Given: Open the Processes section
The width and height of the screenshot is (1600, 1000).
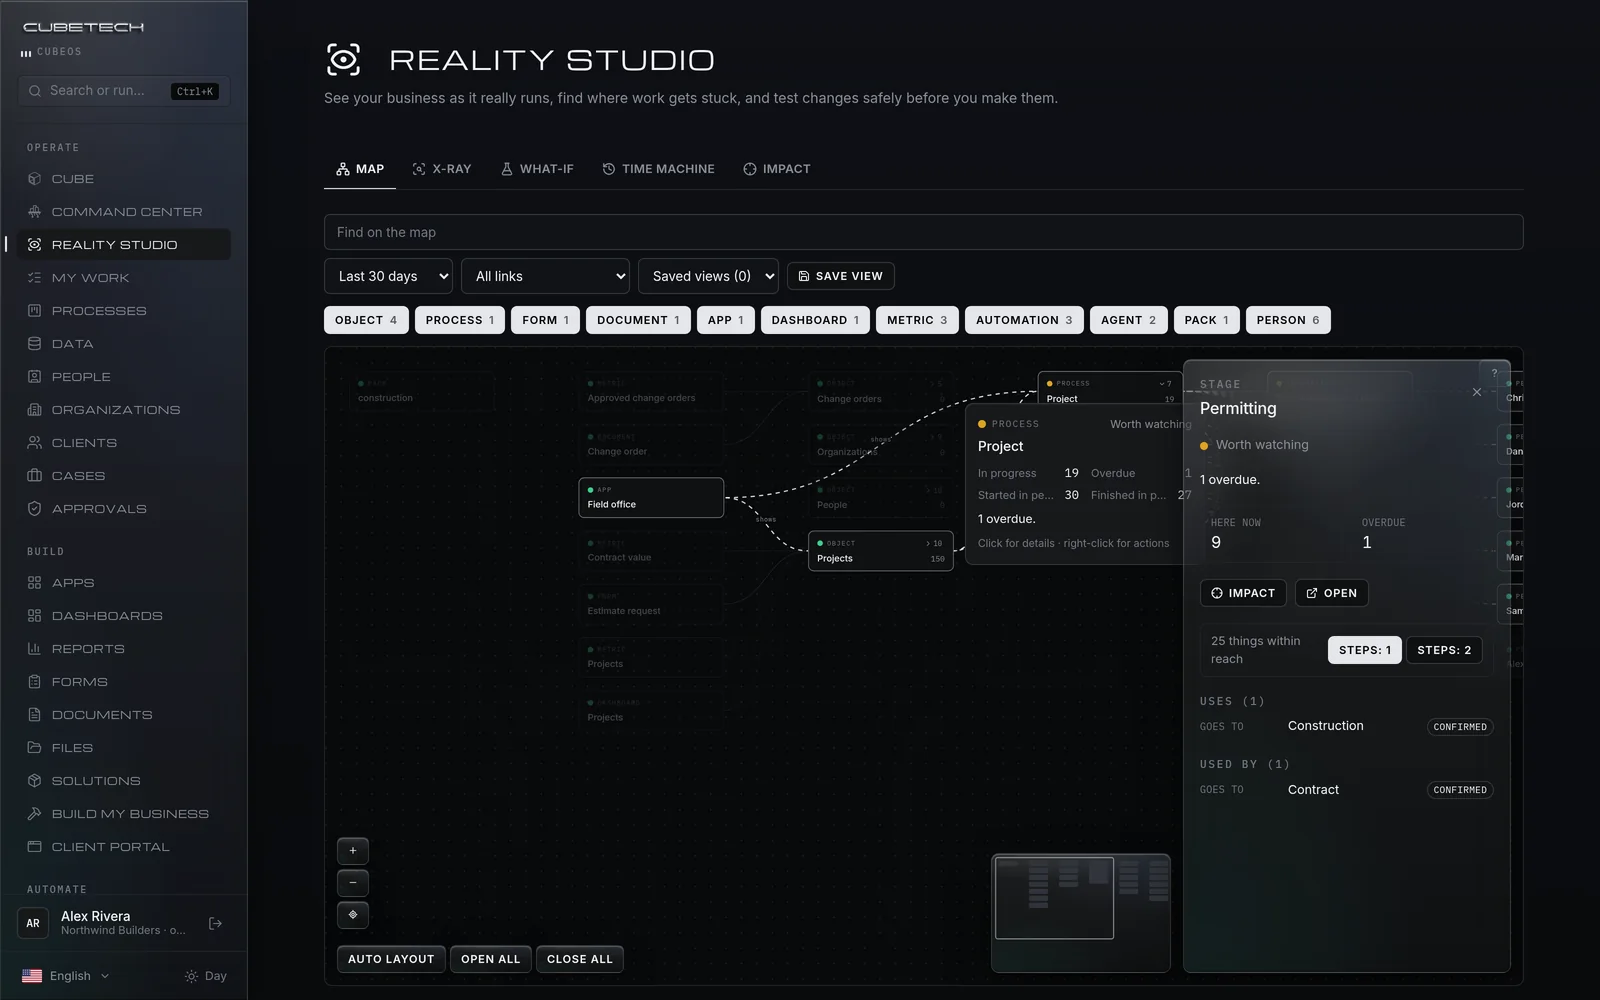Looking at the screenshot, I should coord(124,311).
